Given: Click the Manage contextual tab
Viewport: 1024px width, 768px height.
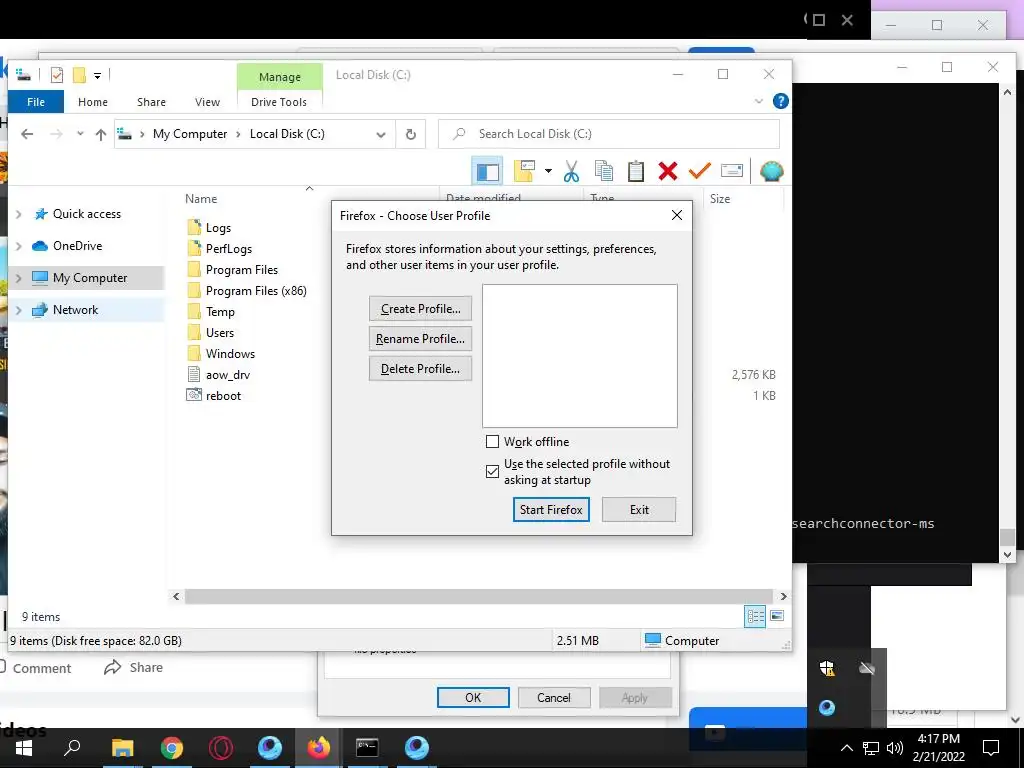Looking at the screenshot, I should coord(280,76).
